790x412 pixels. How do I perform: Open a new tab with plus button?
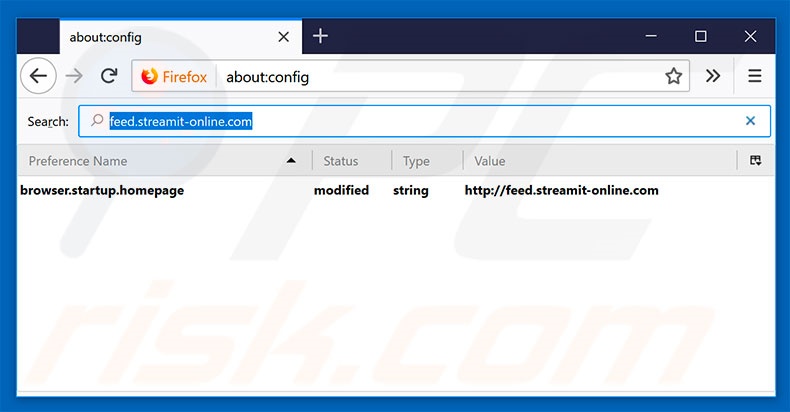pyautogui.click(x=320, y=36)
